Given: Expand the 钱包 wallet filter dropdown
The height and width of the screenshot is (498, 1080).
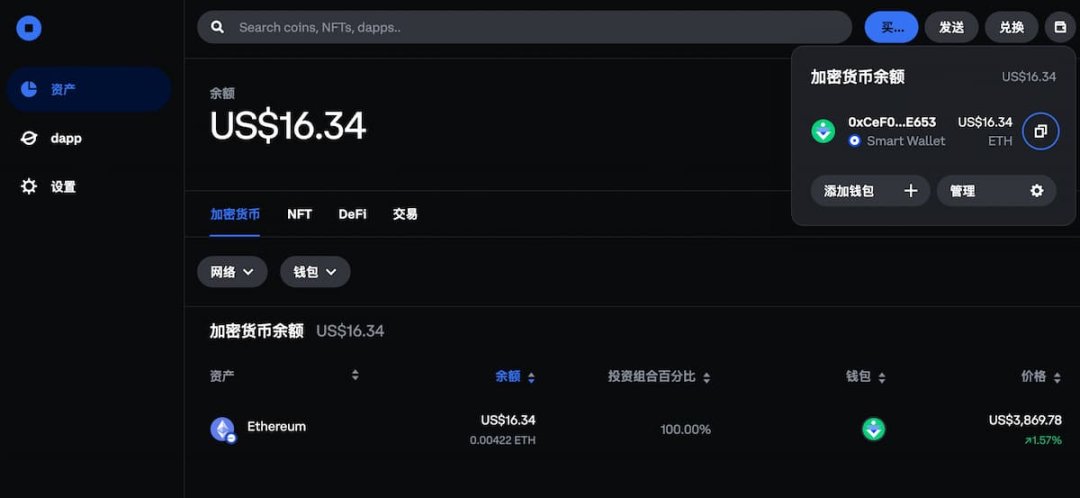Looking at the screenshot, I should tap(315, 271).
